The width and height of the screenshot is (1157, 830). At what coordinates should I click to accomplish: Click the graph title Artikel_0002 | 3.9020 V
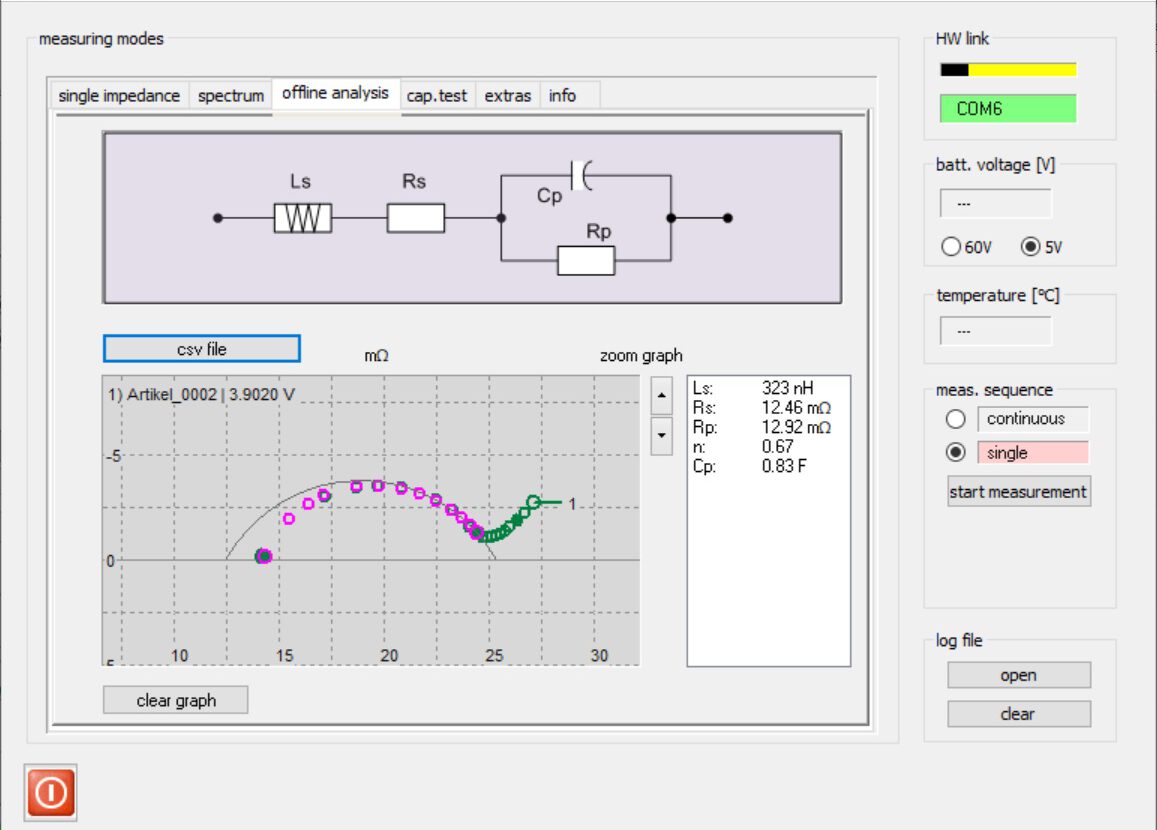click(x=201, y=395)
